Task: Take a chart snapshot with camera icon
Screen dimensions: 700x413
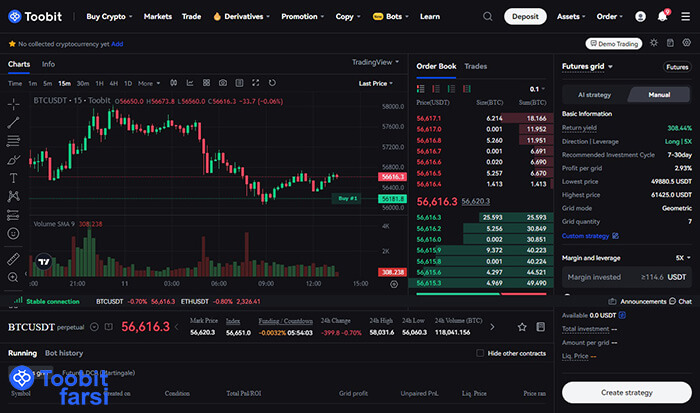Action: [x=222, y=83]
